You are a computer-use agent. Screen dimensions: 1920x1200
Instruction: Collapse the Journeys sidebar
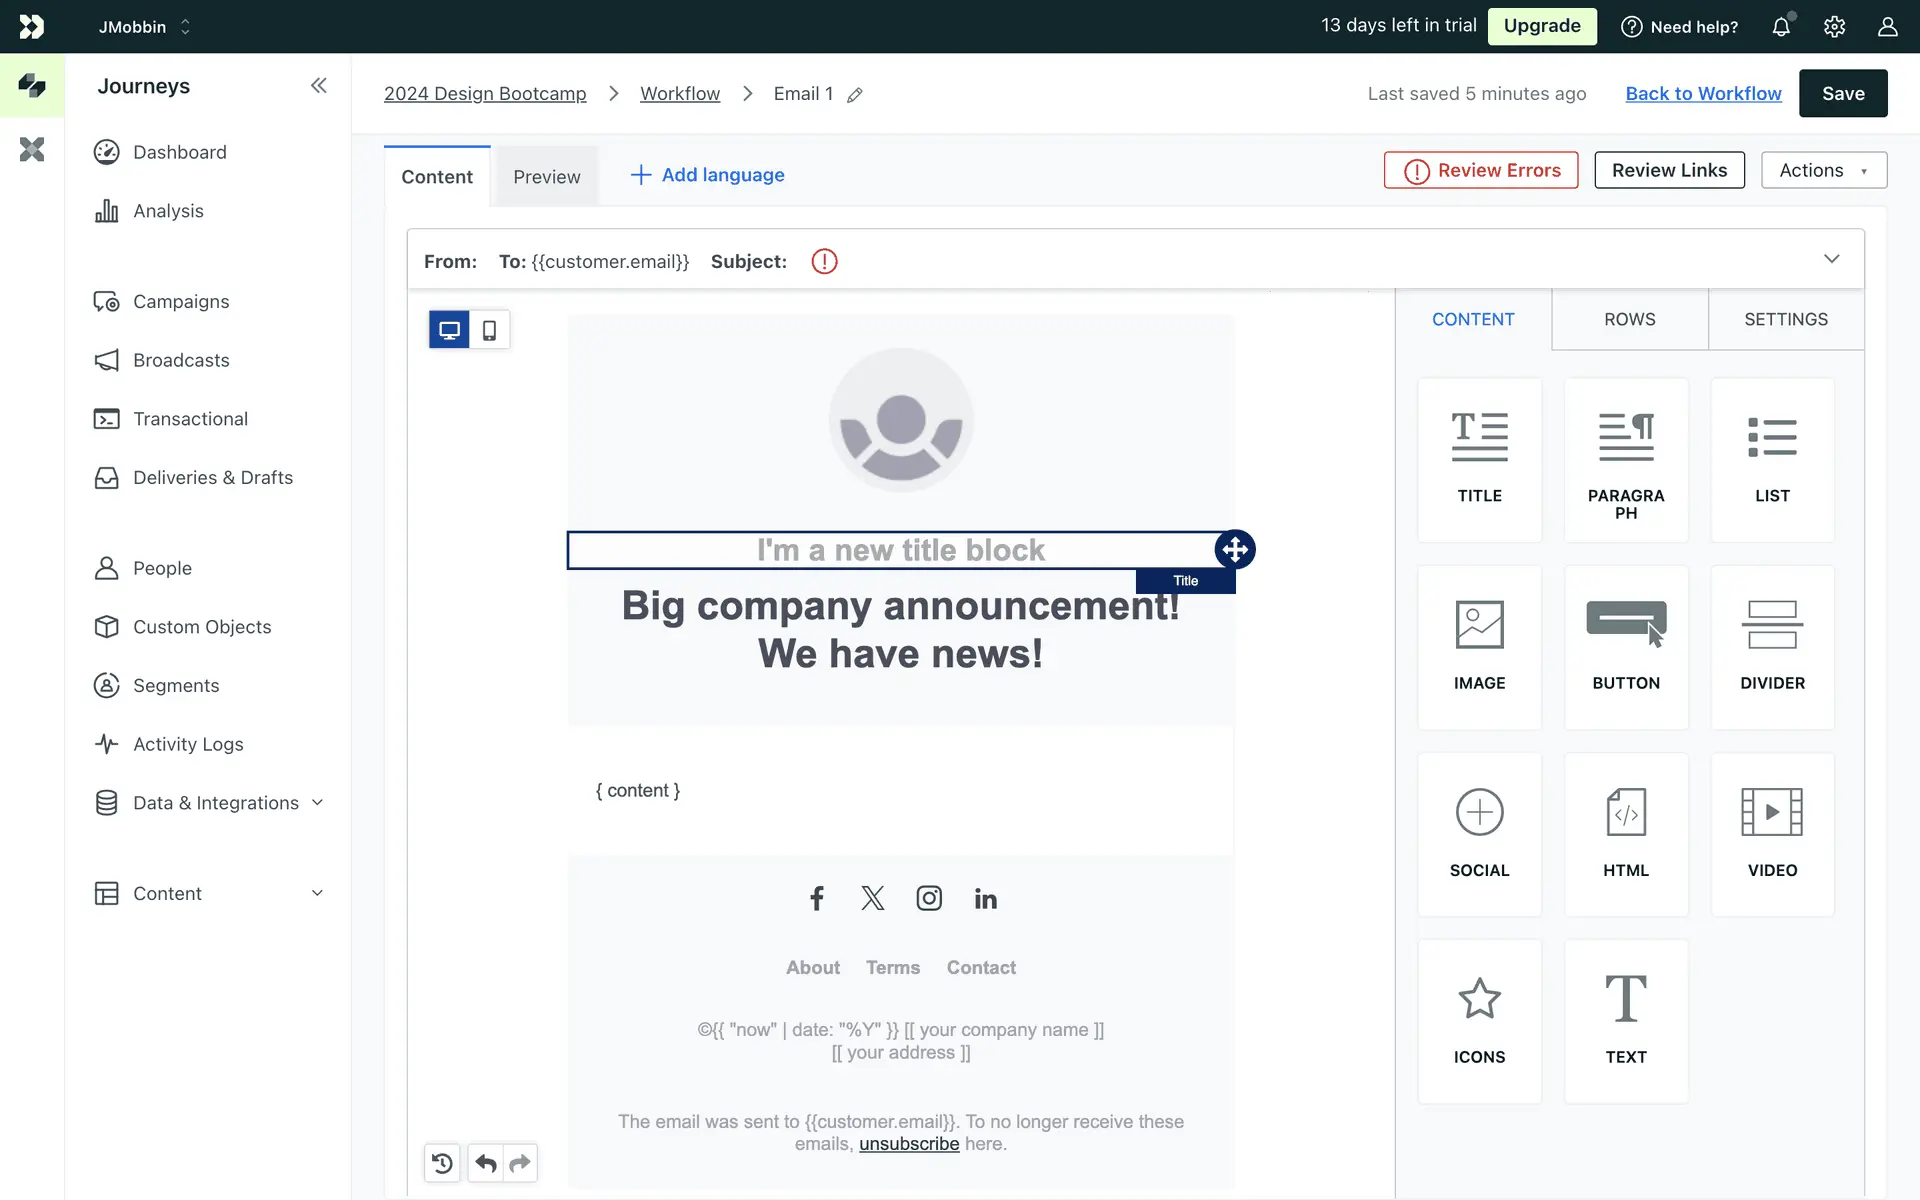click(x=318, y=86)
